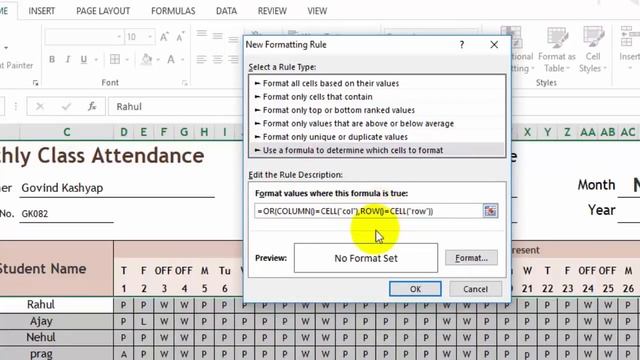This screenshot has width=640, height=360.
Task: Click inside the rule formula input field
Action: 368,211
